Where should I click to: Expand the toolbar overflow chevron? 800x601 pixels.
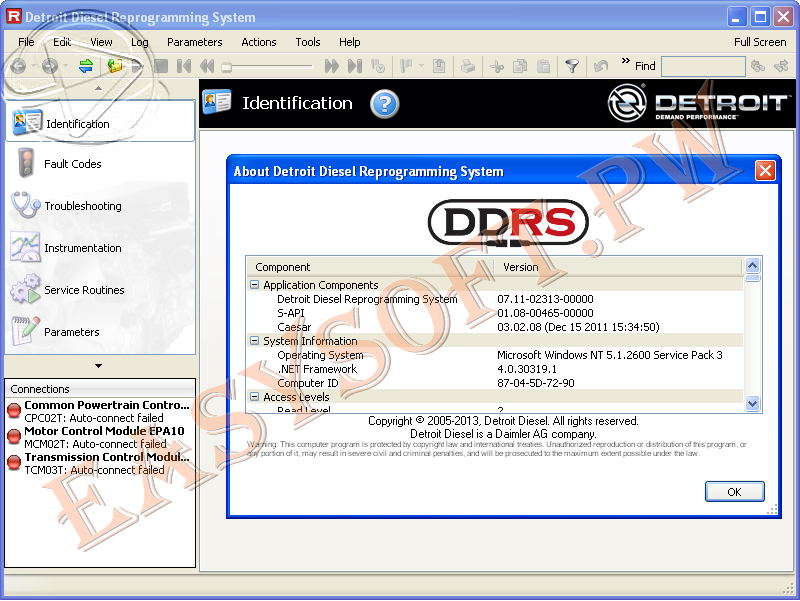626,61
